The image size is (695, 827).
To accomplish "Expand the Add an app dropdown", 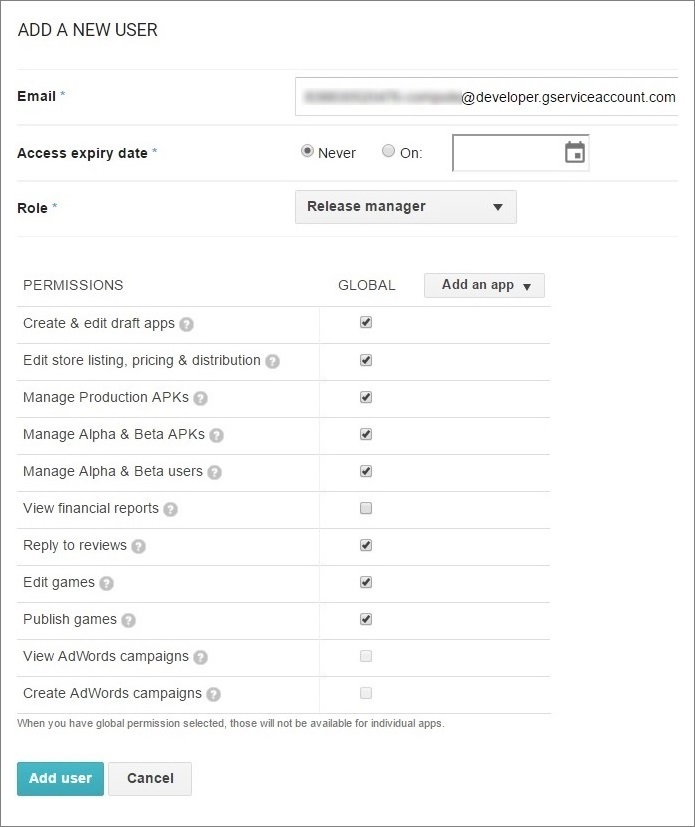I will [484, 285].
